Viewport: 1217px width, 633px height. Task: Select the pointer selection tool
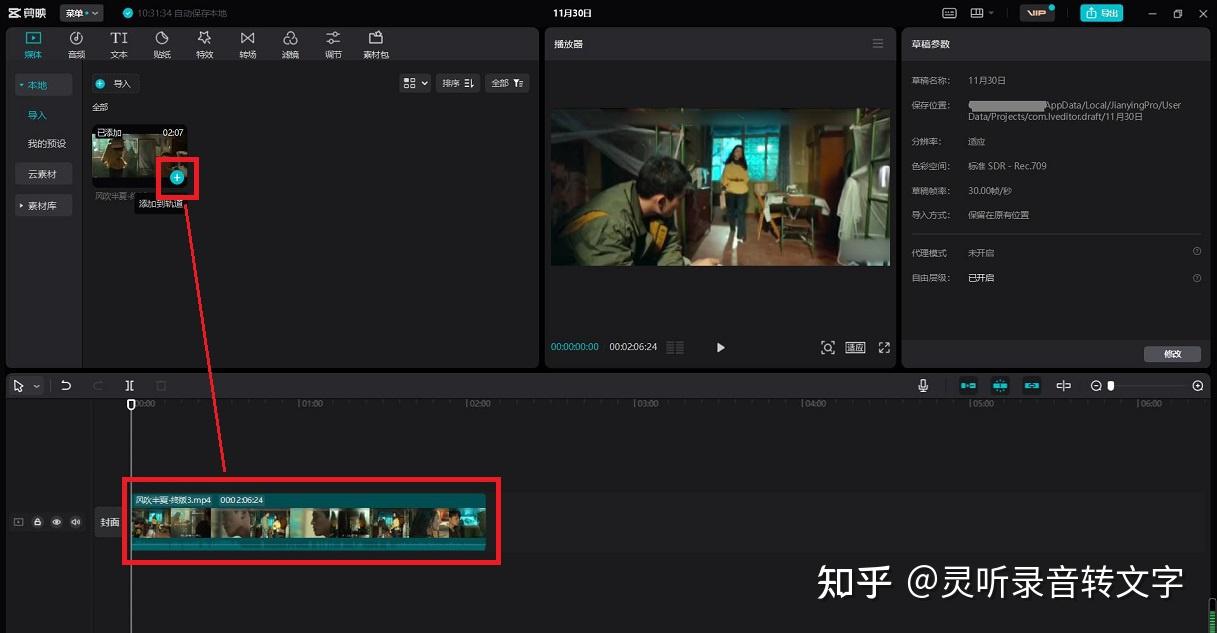[19, 386]
